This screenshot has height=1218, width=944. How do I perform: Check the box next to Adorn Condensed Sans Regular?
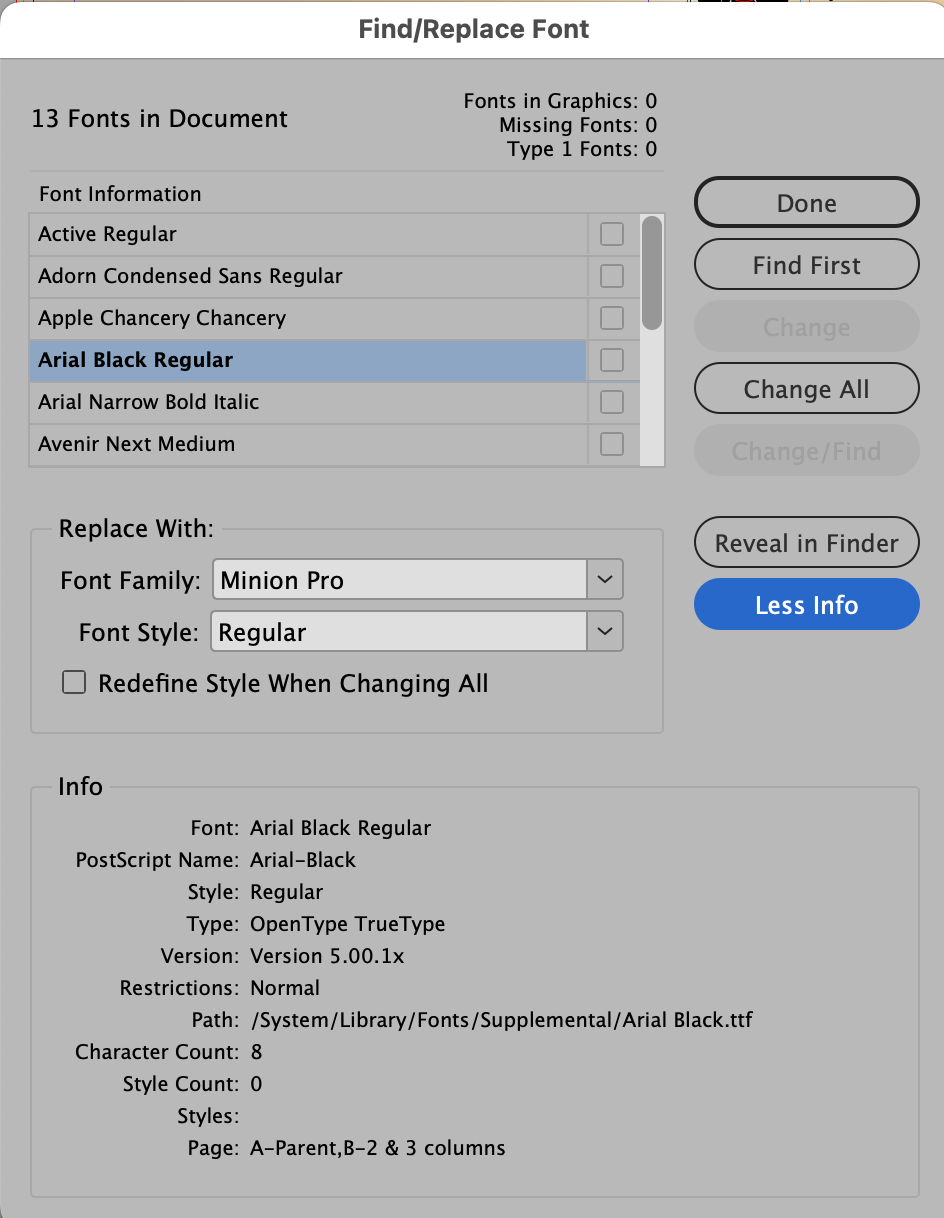(x=611, y=275)
